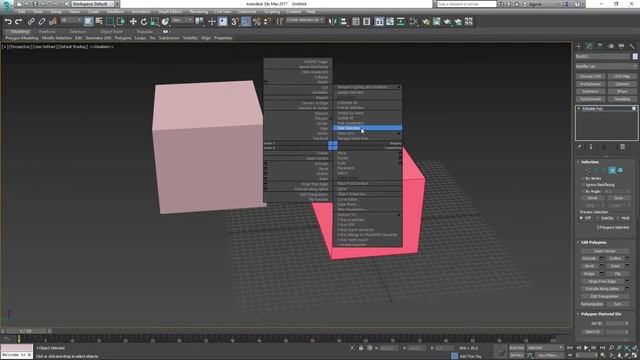Open the Selected key filter dropdown

pyautogui.click(x=544, y=348)
